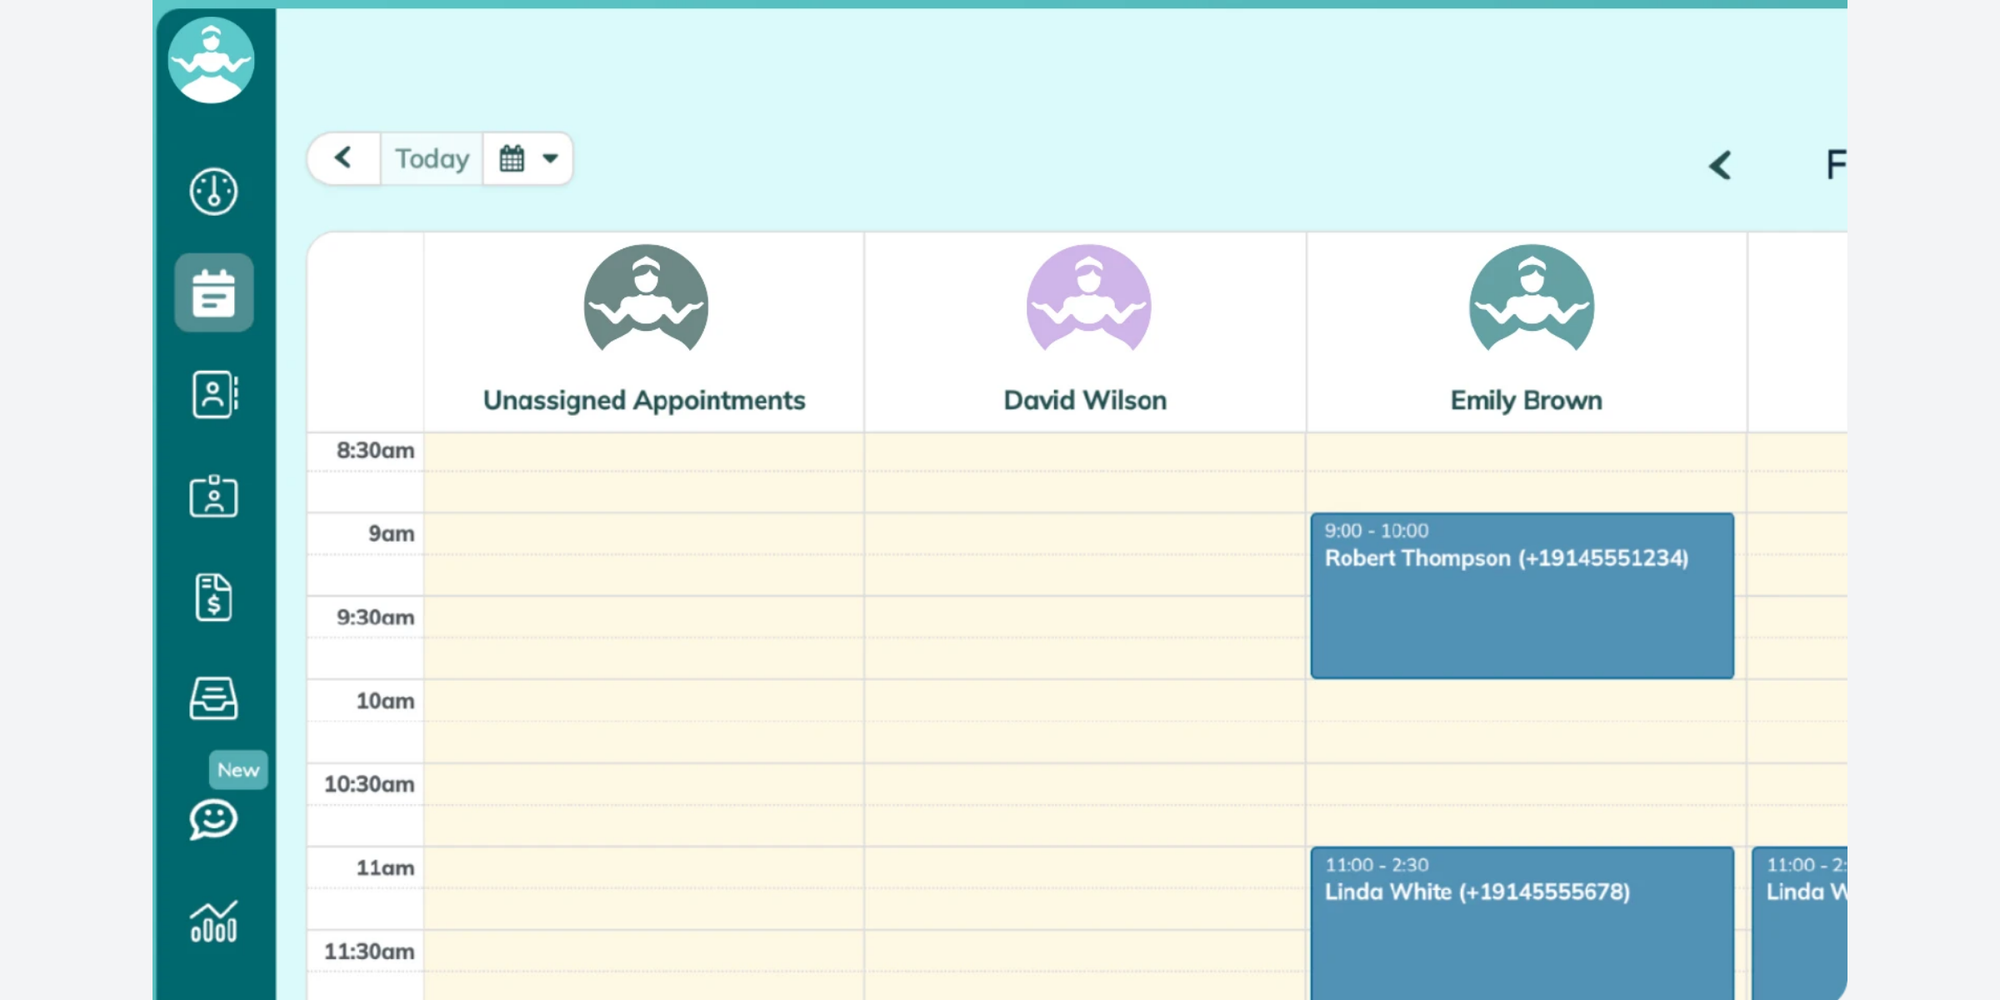
Task: Click the 9:30am time label
Action: [x=375, y=617]
